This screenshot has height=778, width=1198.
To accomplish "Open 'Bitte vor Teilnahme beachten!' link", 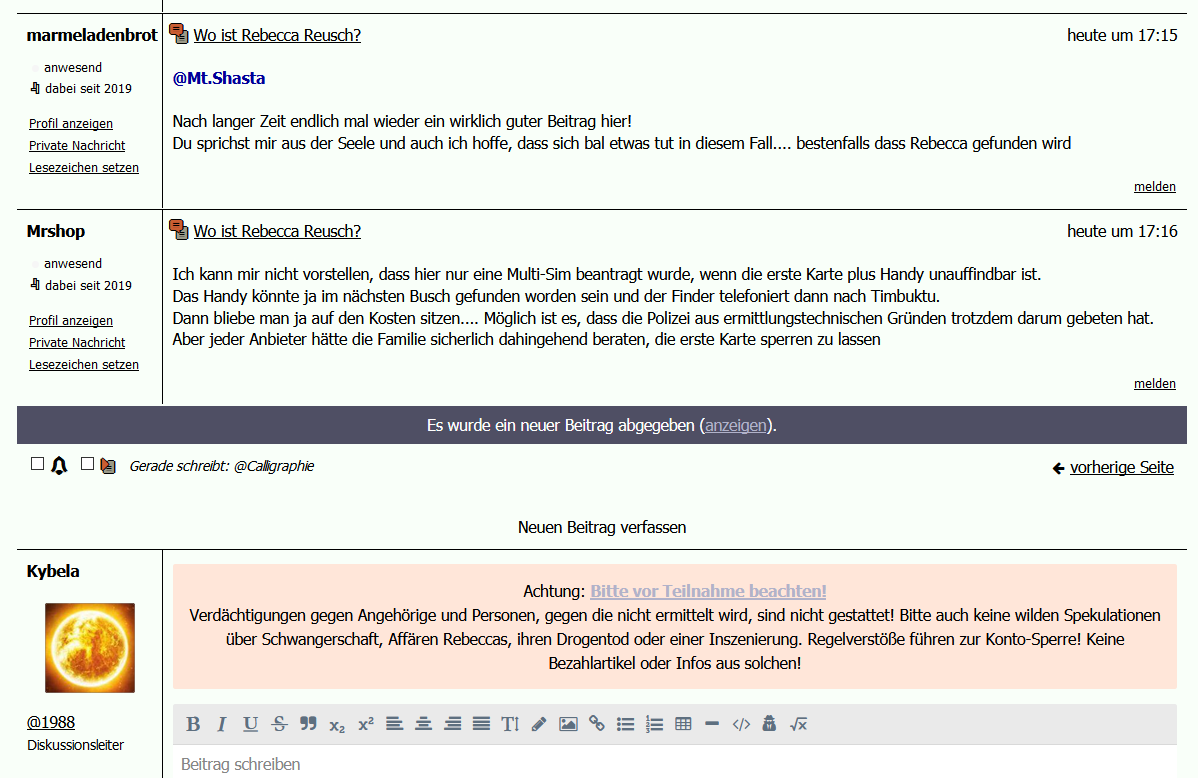I will pos(708,592).
